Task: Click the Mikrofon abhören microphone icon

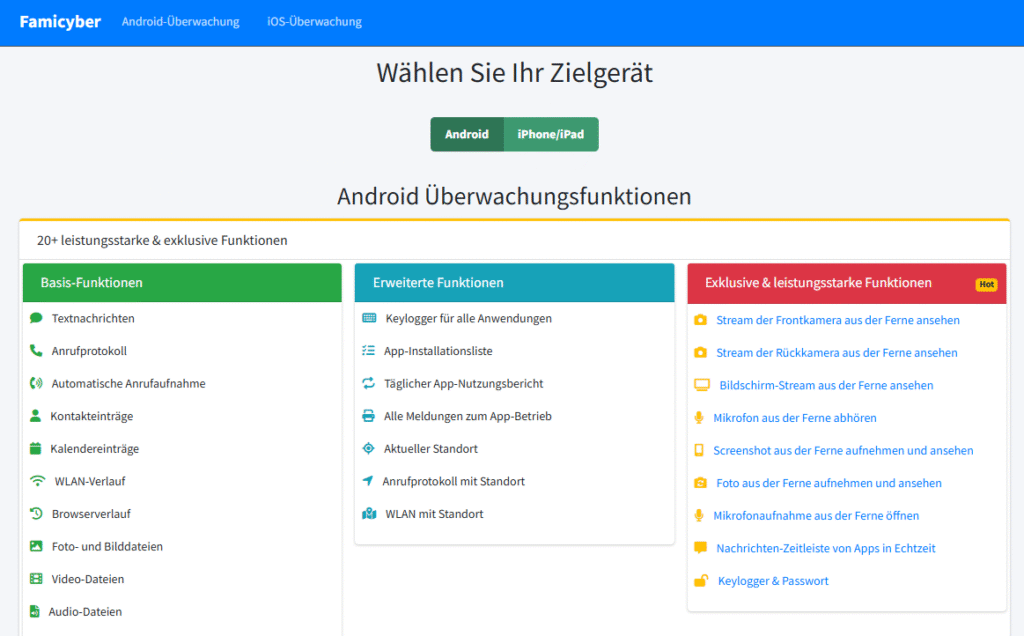Action: pyautogui.click(x=699, y=418)
